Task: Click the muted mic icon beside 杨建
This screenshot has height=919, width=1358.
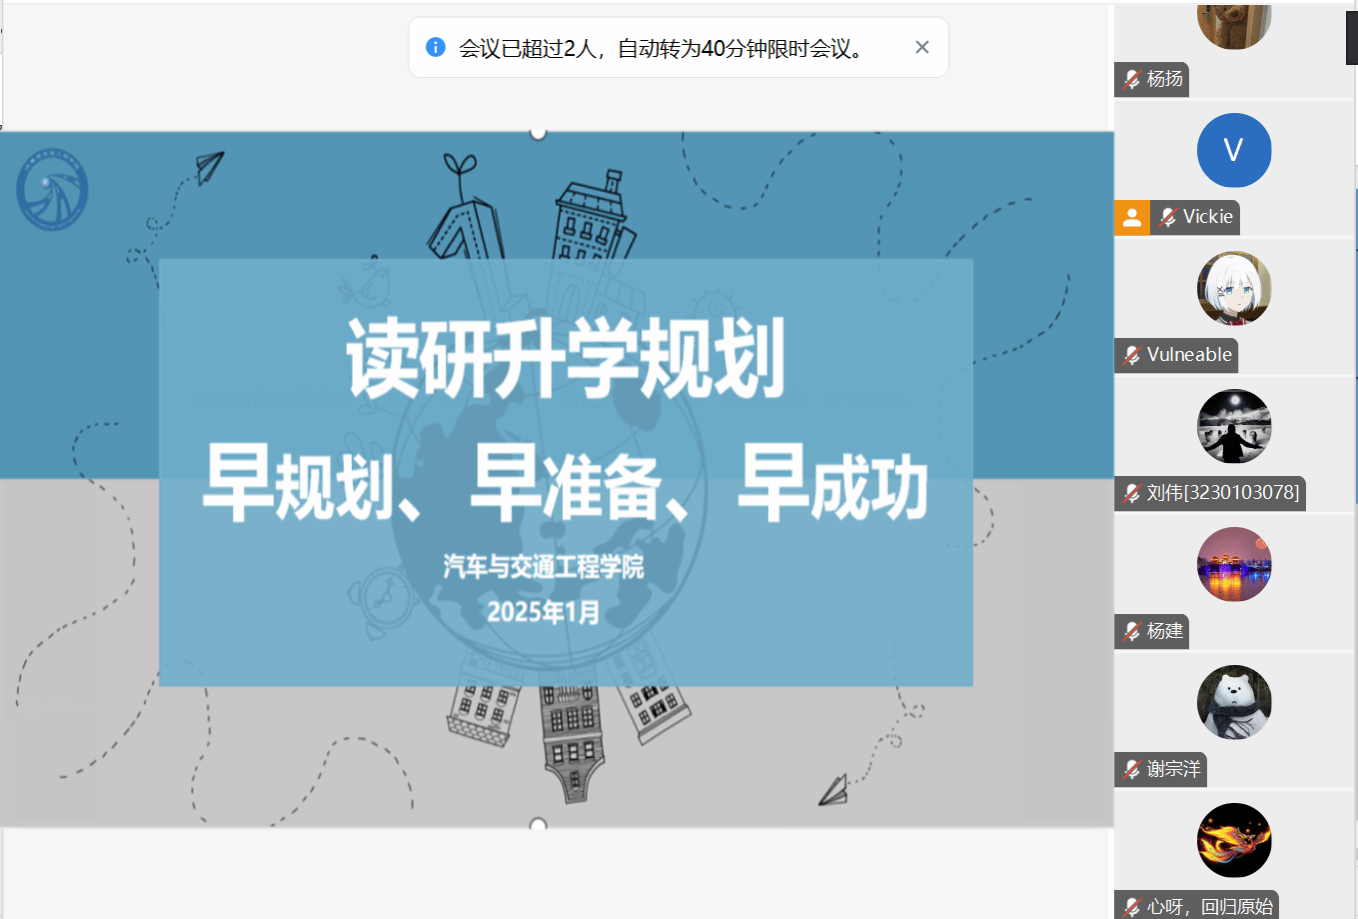Action: tap(1132, 631)
